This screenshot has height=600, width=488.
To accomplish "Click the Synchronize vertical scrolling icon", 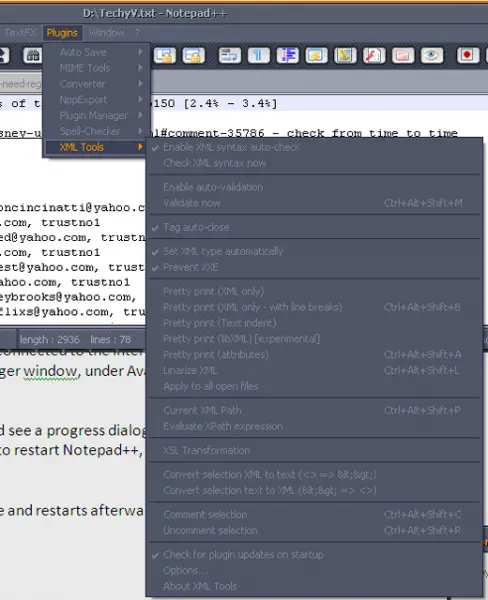I will tap(165, 55).
